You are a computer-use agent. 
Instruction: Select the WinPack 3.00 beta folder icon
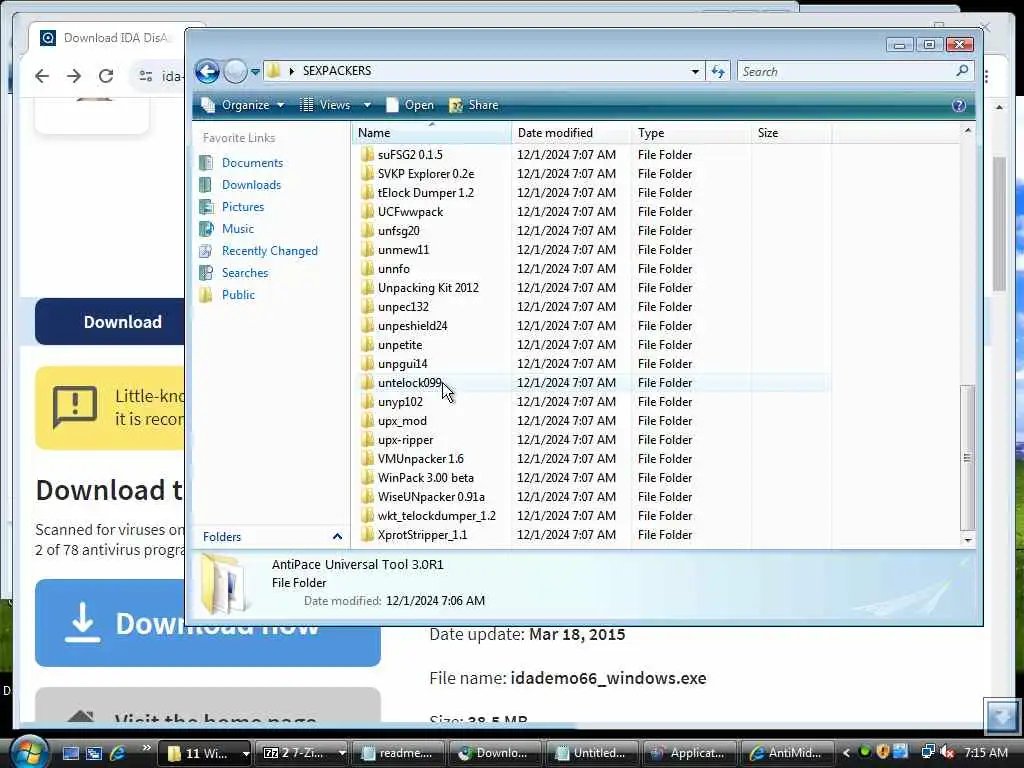(368, 477)
